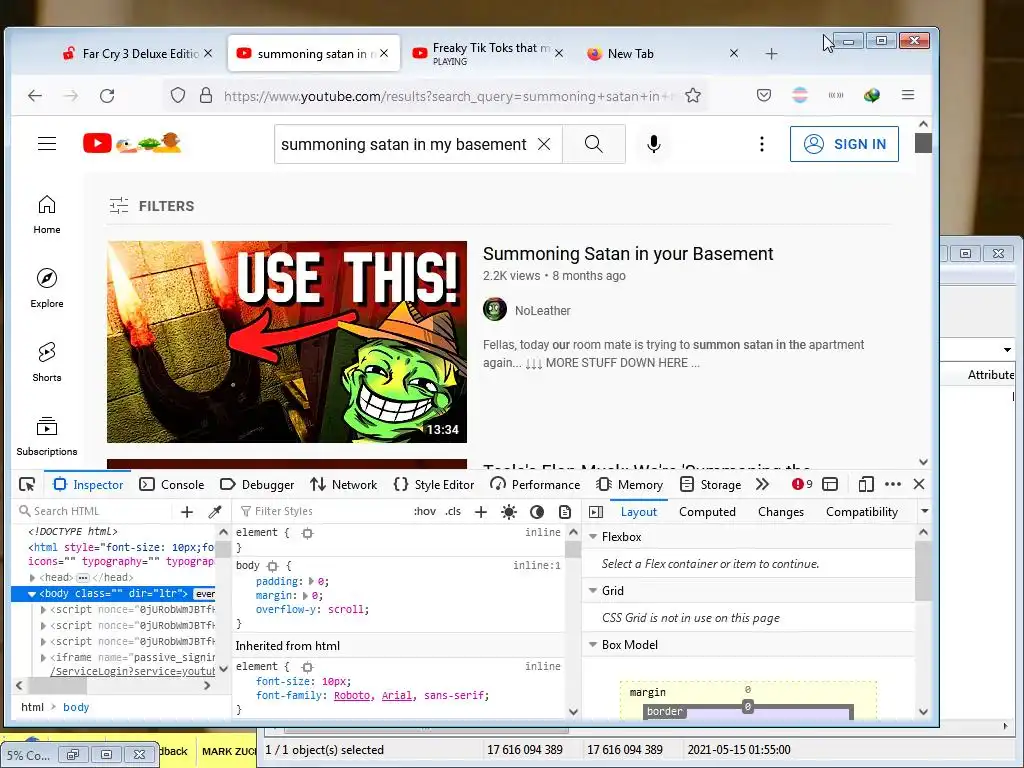Switch to the Console tab
Image resolution: width=1024 pixels, height=768 pixels.
[172, 485]
